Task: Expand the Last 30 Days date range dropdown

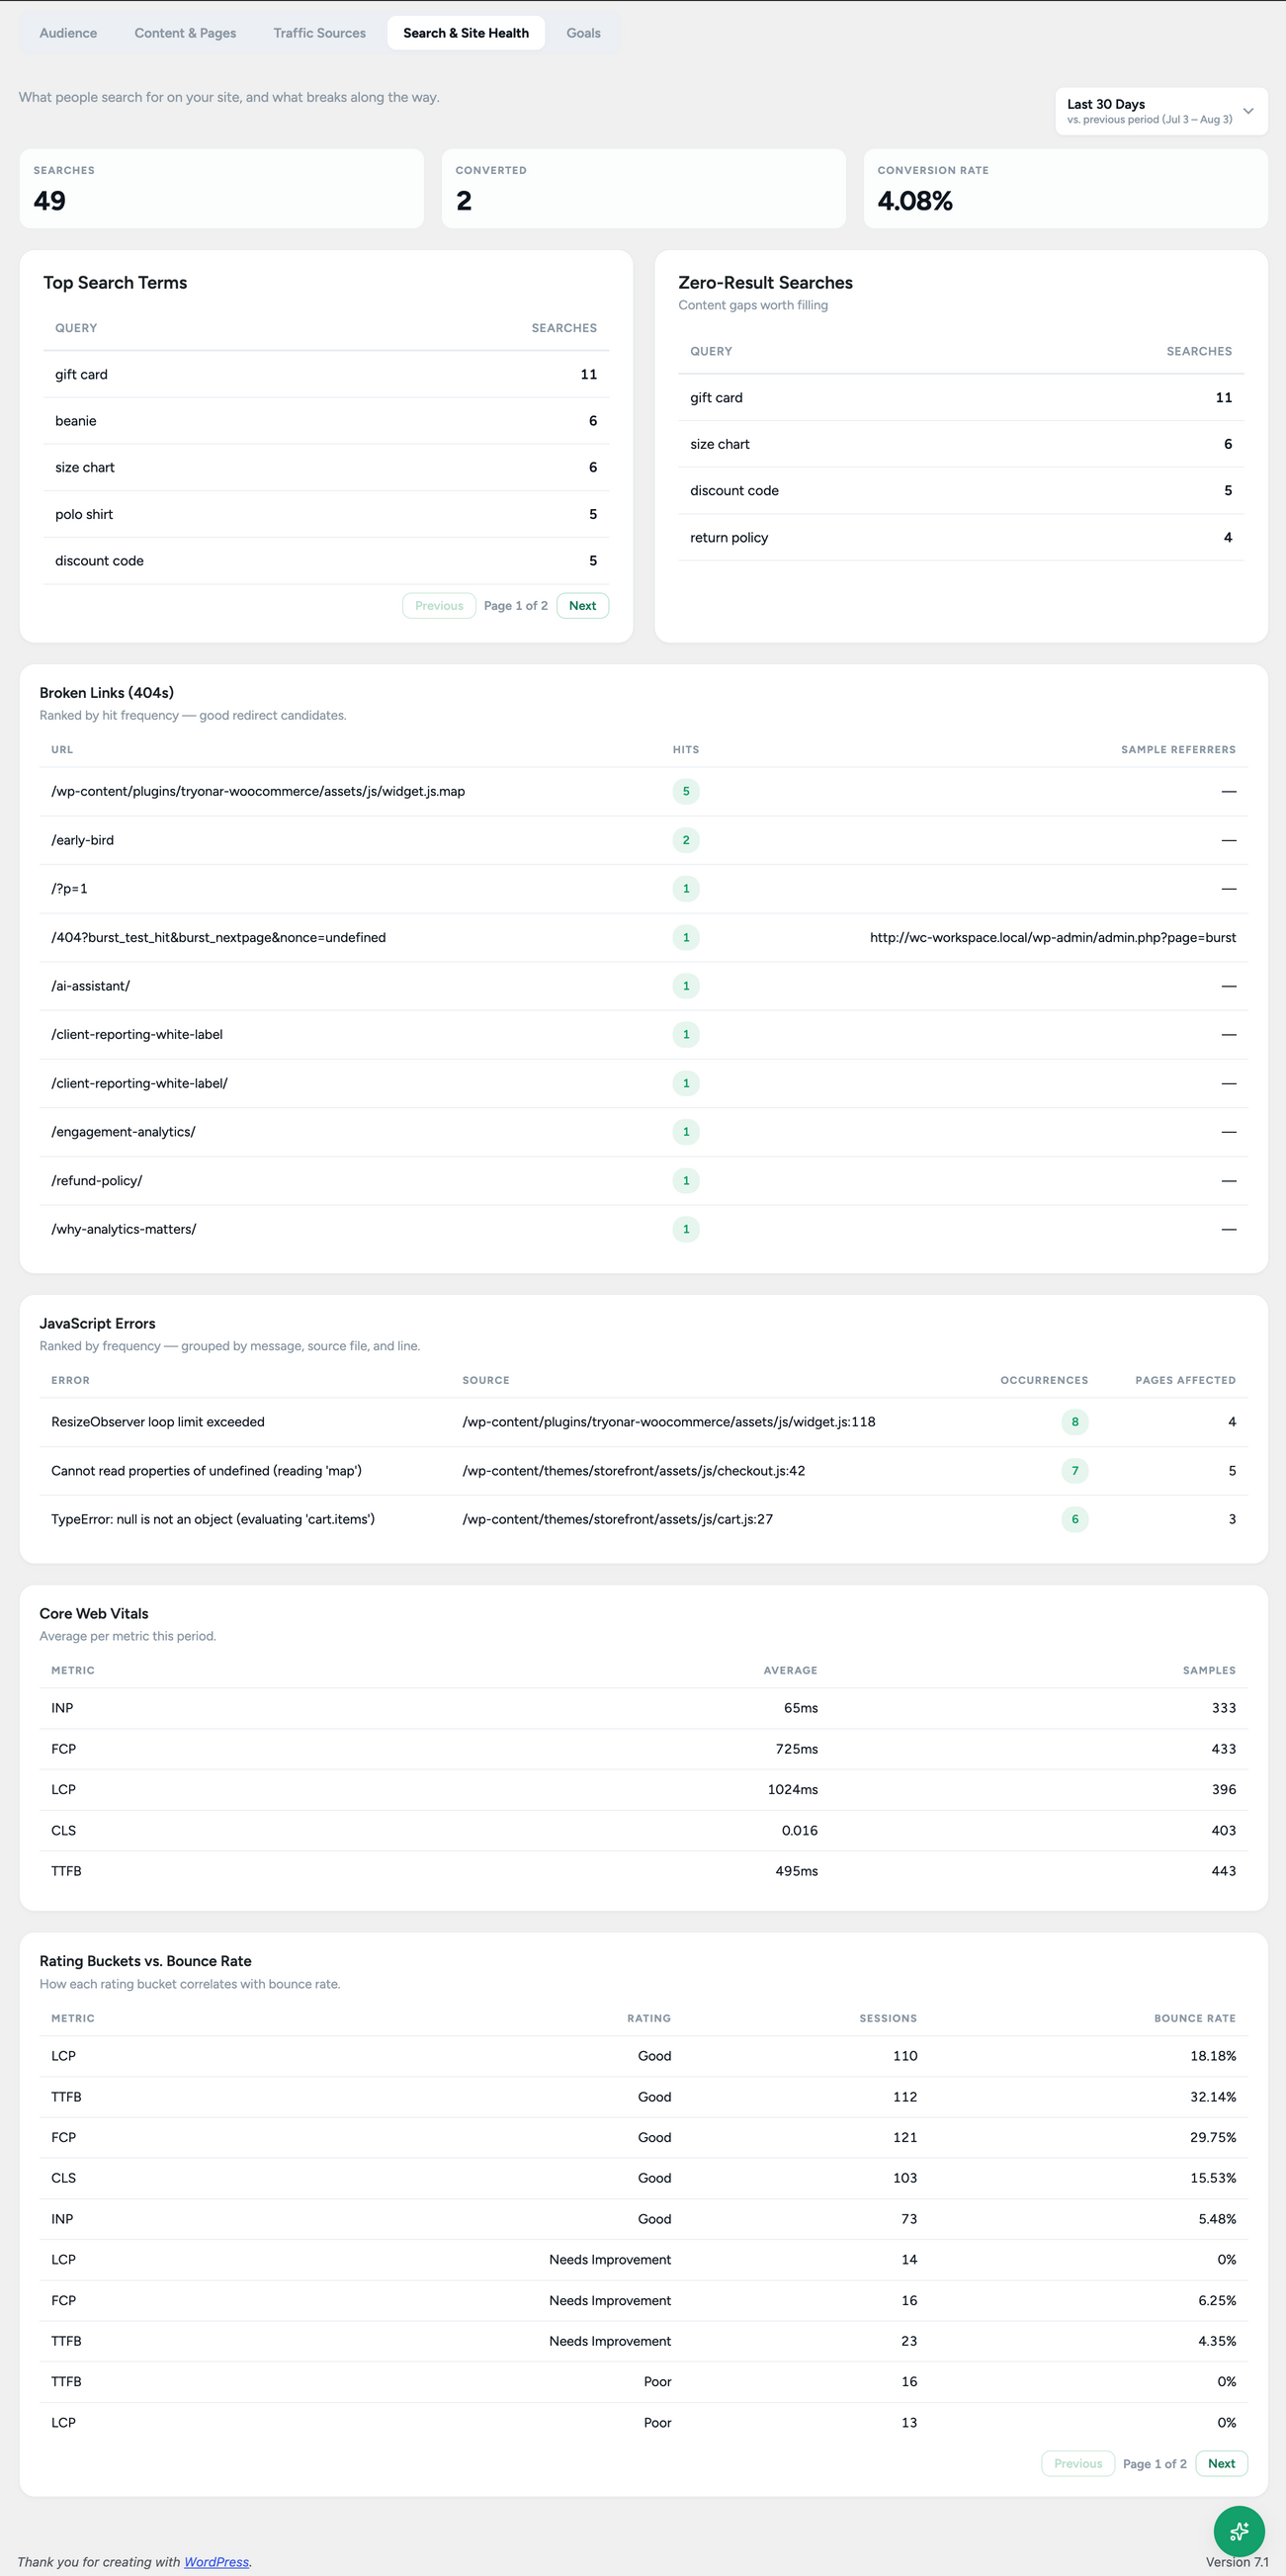Action: (1161, 111)
